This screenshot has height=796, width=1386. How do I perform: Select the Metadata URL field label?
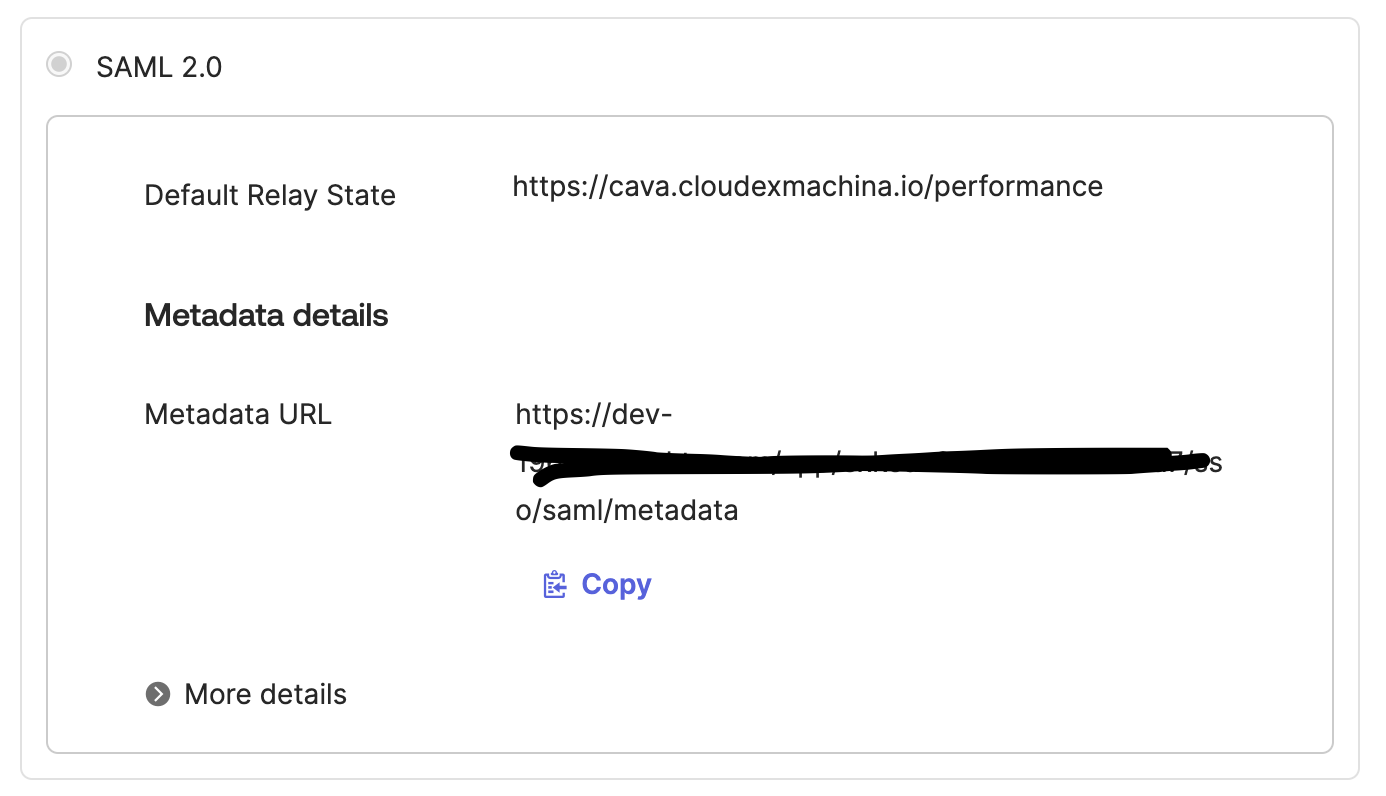coord(238,414)
